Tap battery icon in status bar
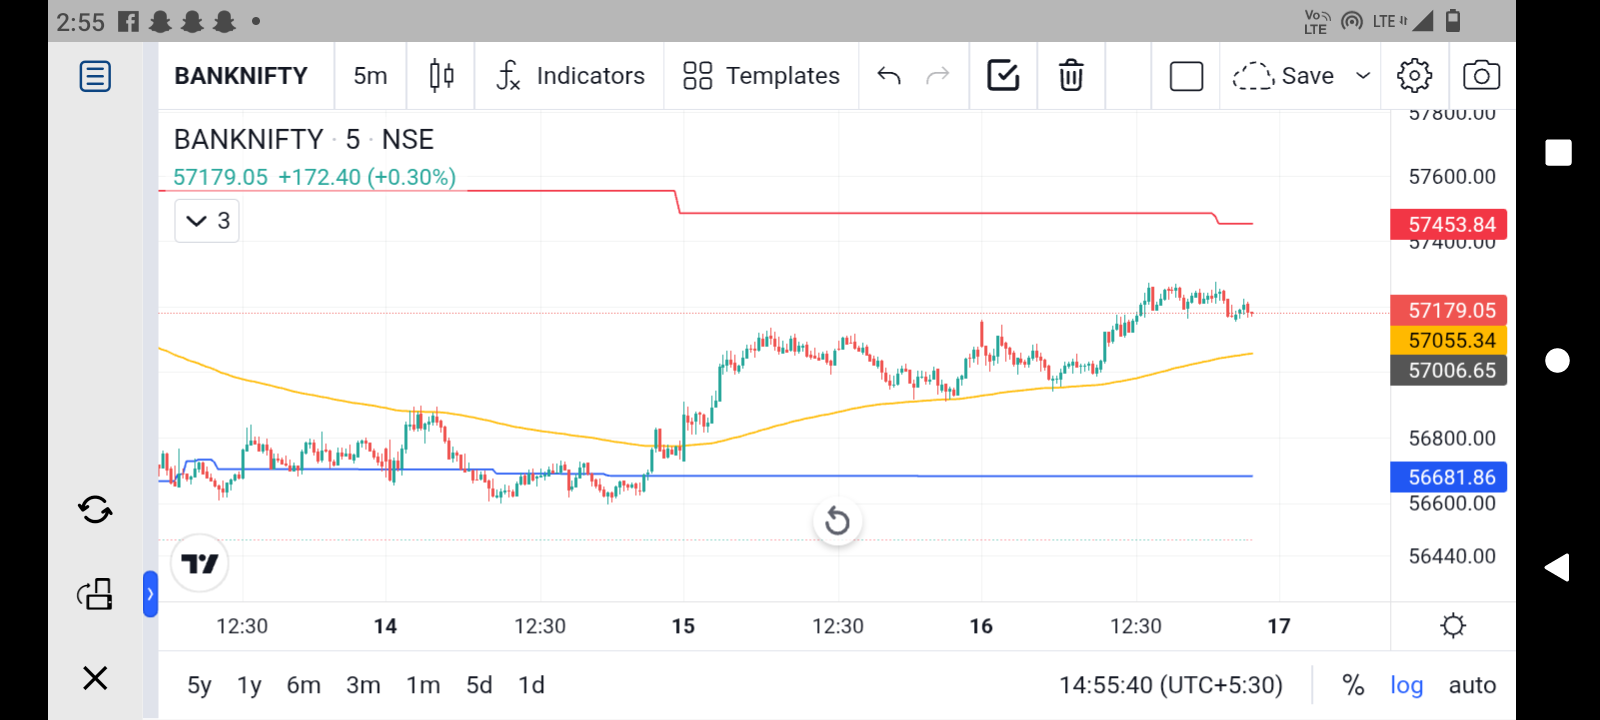This screenshot has width=1600, height=720. [1453, 21]
